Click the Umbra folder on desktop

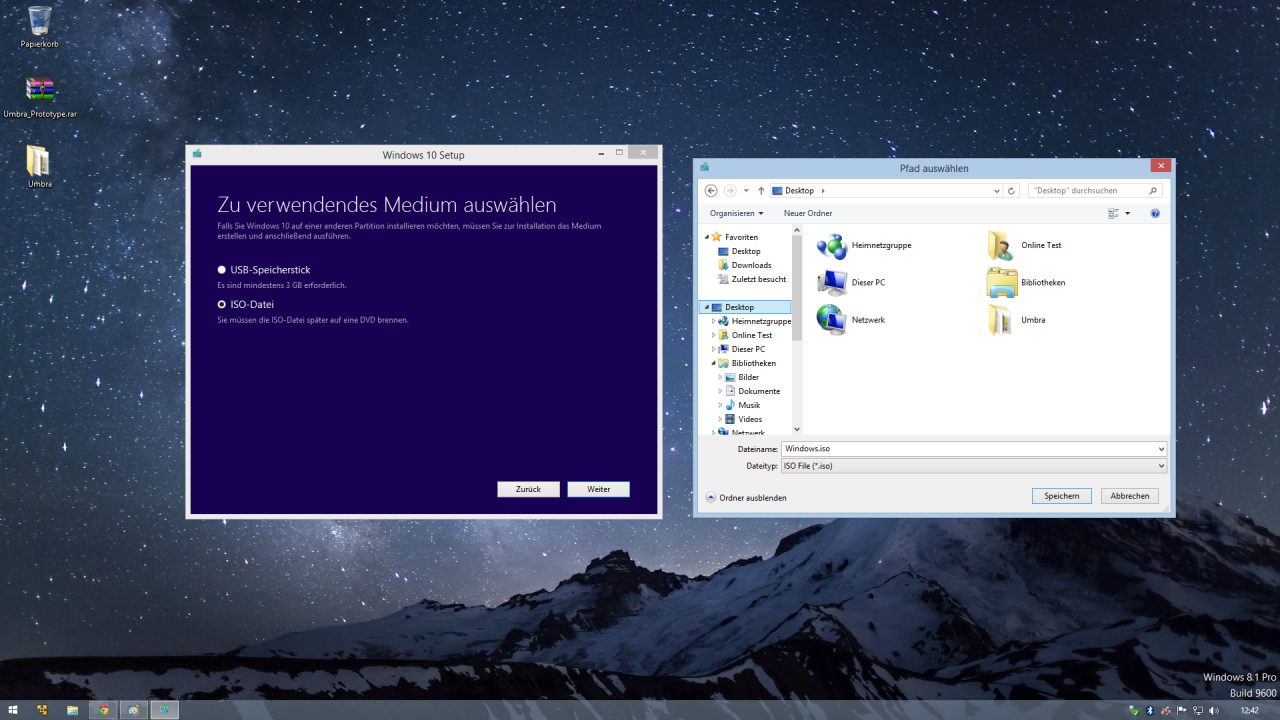(40, 167)
